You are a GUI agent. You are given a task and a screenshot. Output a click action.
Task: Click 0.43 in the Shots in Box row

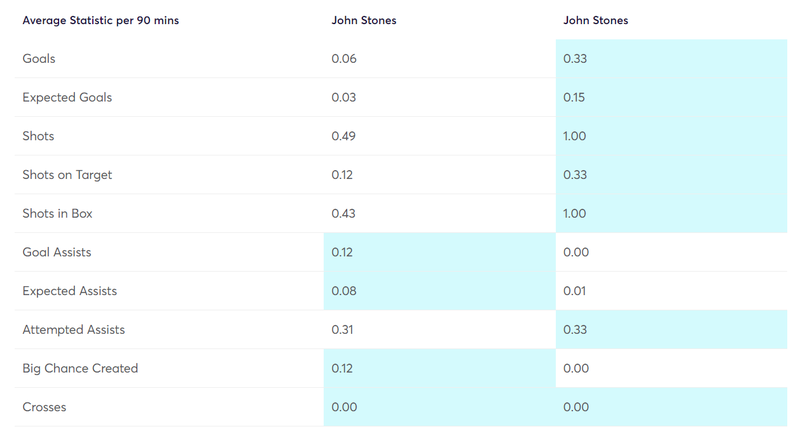pos(343,214)
